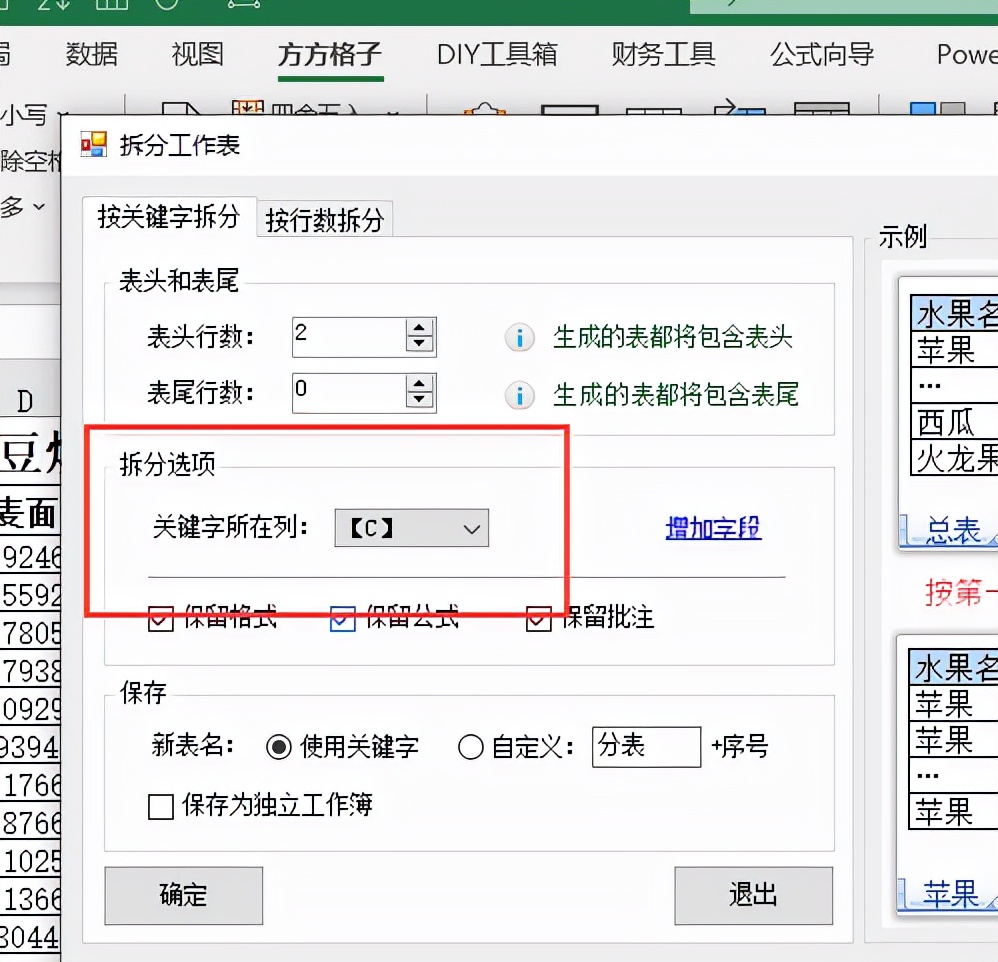
Task: Toggle the 保留批注 checkbox
Action: pos(538,618)
